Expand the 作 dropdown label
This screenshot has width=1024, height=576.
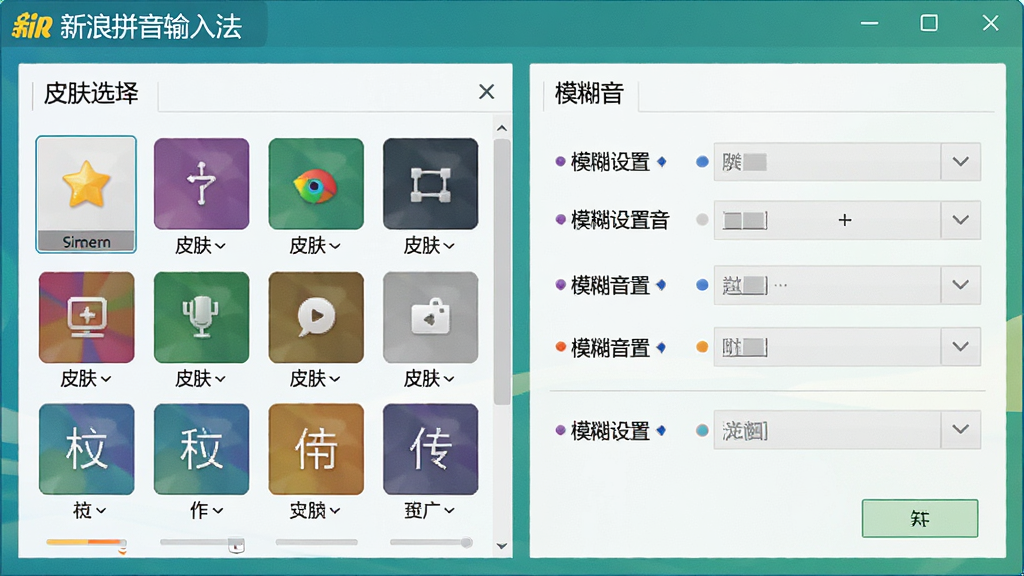click(206, 510)
